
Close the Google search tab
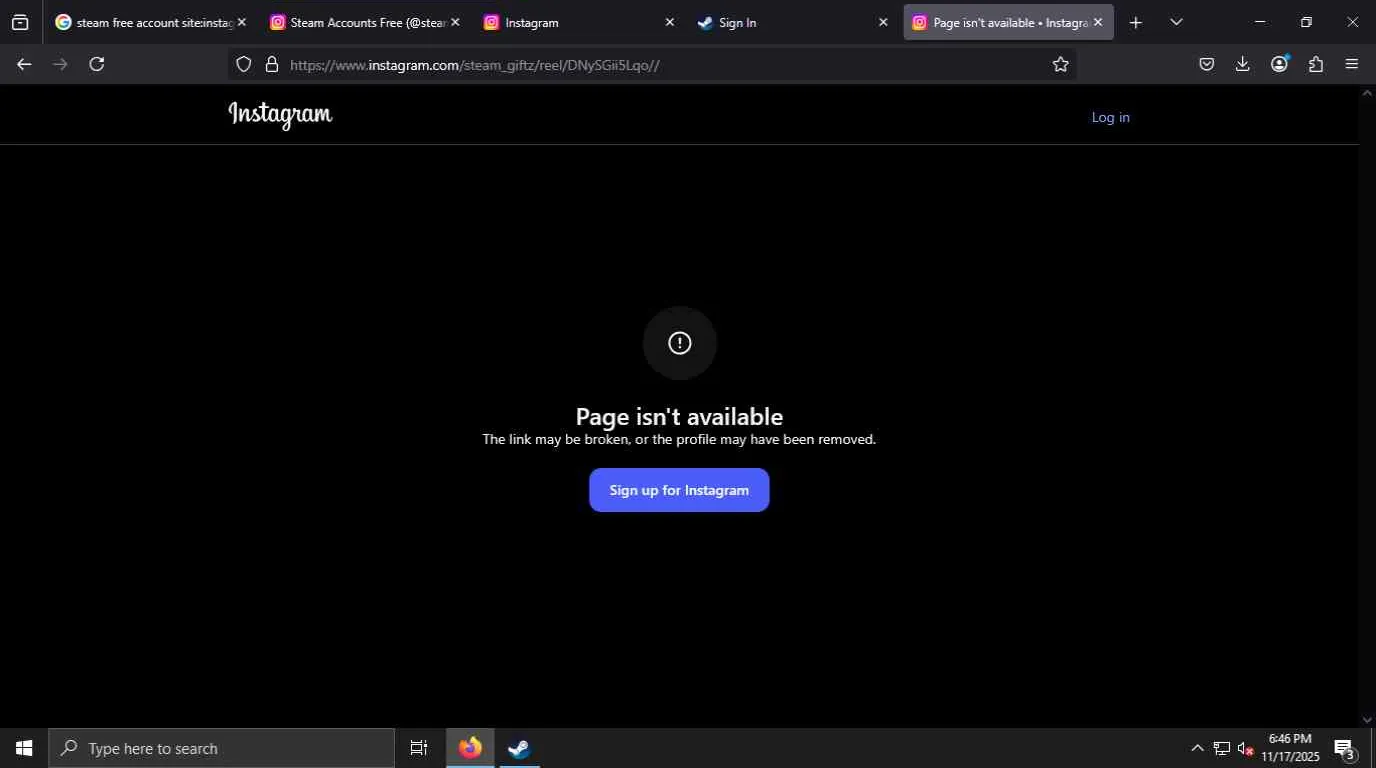click(241, 22)
